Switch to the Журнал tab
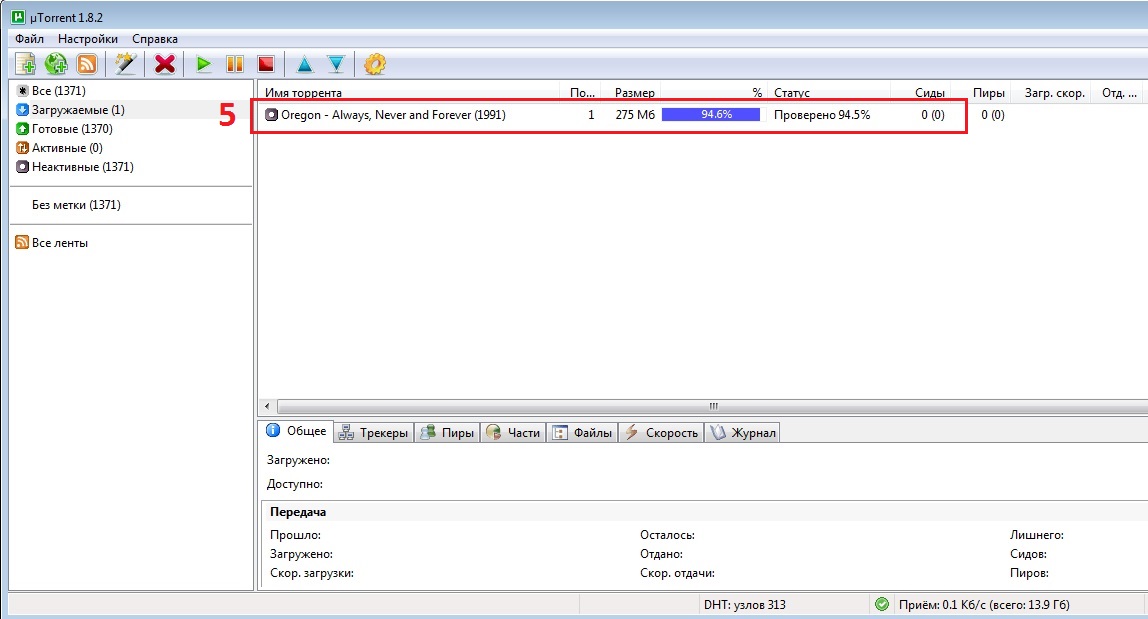1148x619 pixels. [742, 433]
